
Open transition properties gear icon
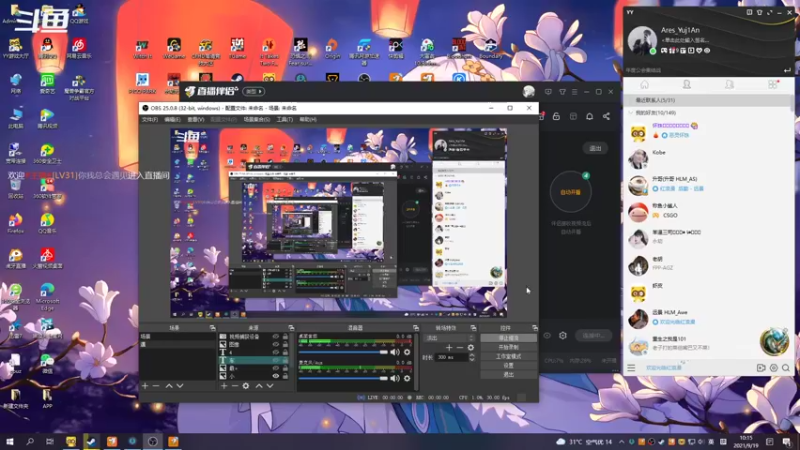(470, 347)
